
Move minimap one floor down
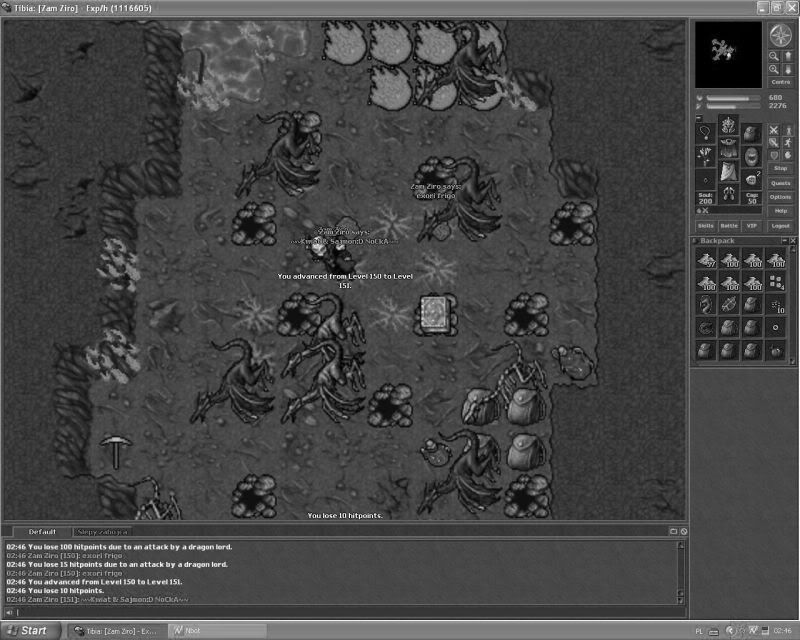(788, 69)
